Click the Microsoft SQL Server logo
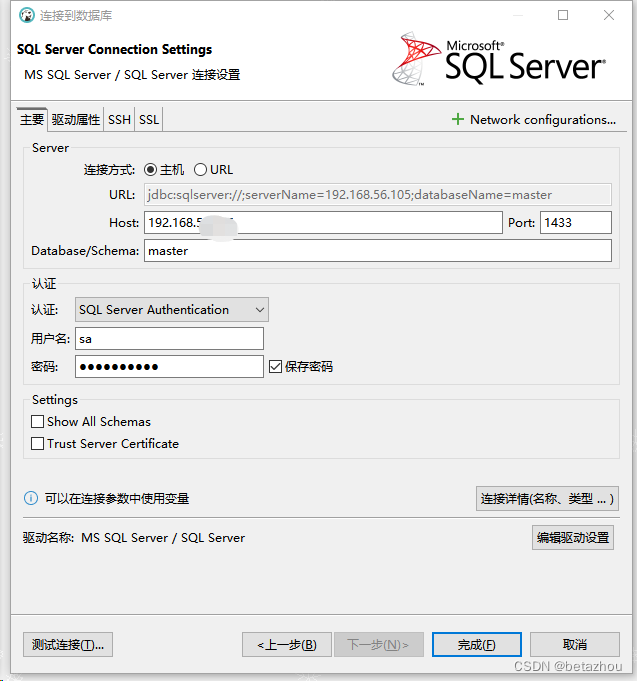This screenshot has height=681, width=637. pos(498,60)
